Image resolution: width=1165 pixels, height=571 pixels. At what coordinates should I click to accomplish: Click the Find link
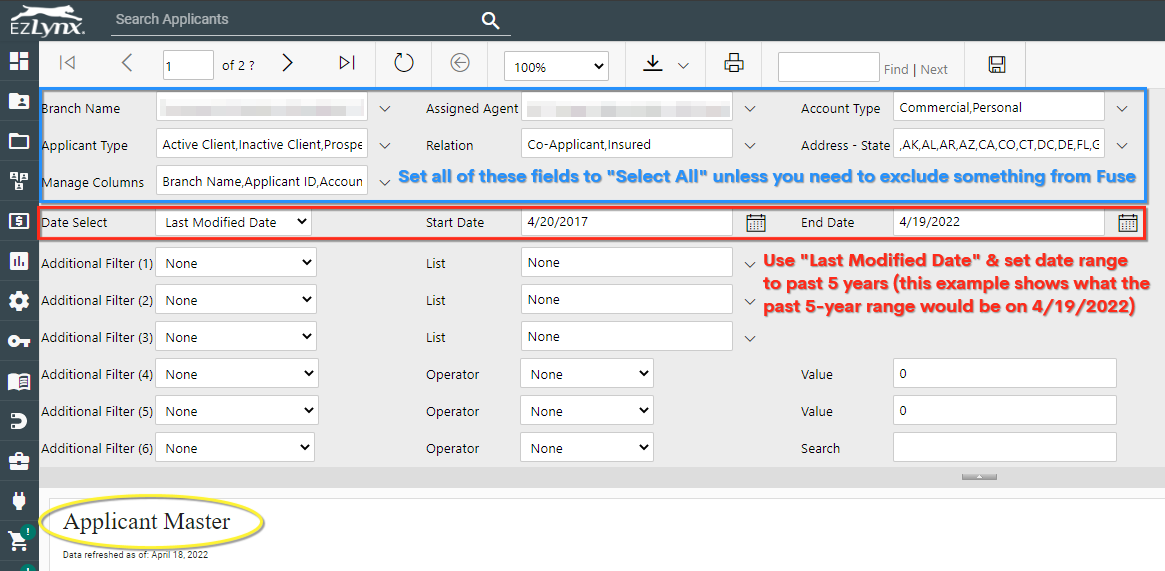point(896,69)
